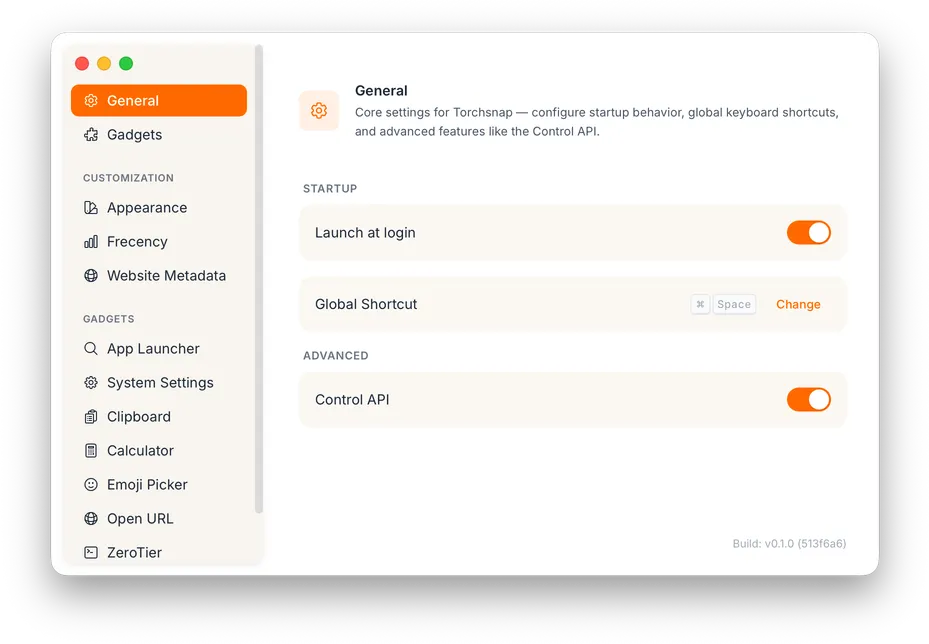The width and height of the screenshot is (929, 644).
Task: Click the Appearance palette icon in sidebar
Action: click(x=91, y=208)
